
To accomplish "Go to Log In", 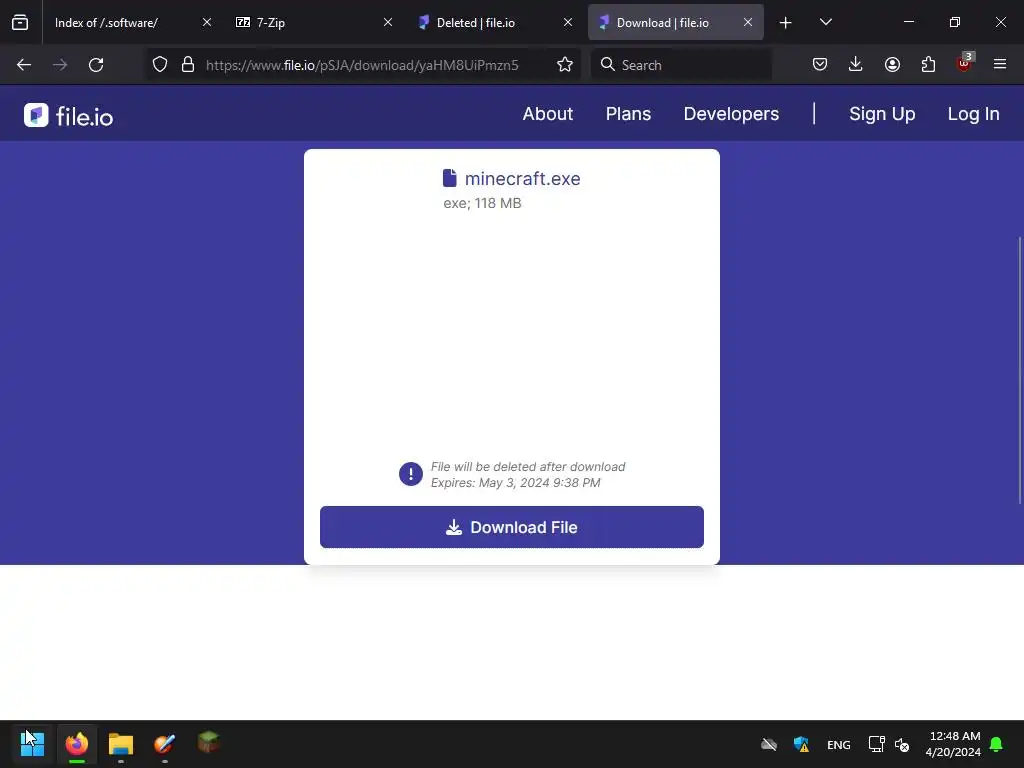I will (x=974, y=114).
